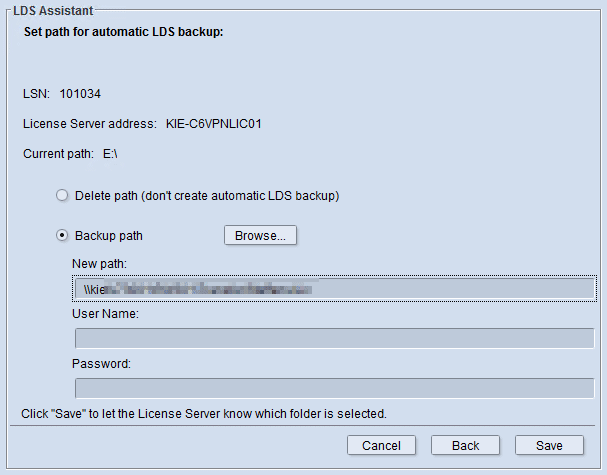Image resolution: width=607 pixels, height=475 pixels.
Task: Click the LSN value 101034
Action: (x=81, y=94)
